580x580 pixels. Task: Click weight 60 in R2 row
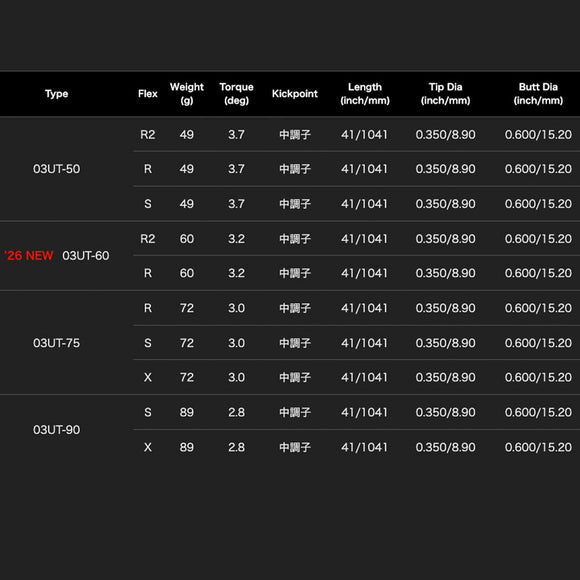coord(187,239)
